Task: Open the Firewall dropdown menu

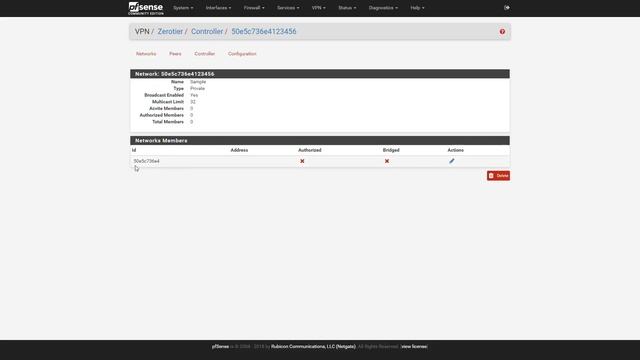Action: pos(254,8)
